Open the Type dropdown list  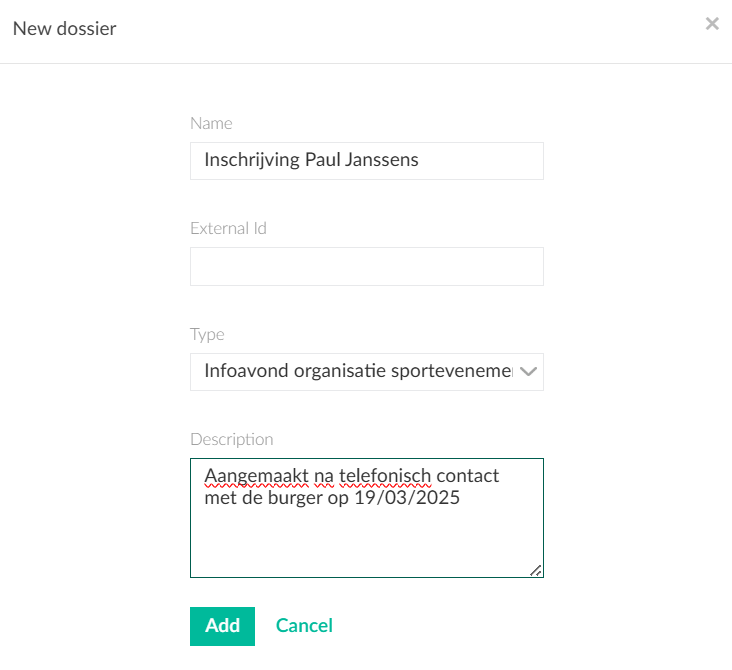(x=366, y=372)
